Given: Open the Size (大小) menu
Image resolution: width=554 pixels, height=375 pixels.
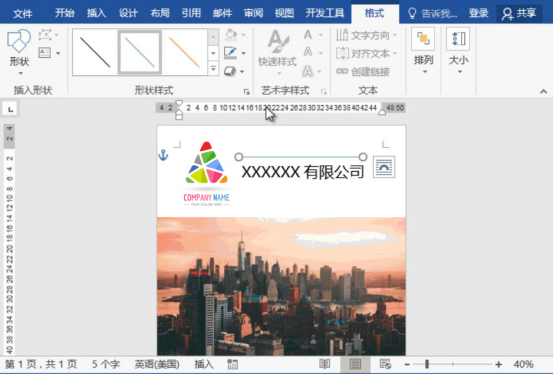Looking at the screenshot, I should pos(458,51).
